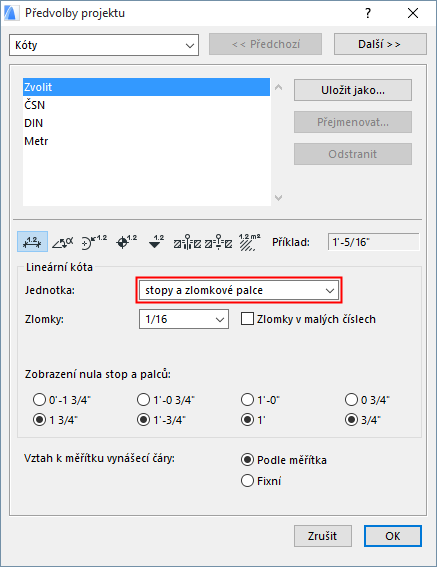The height and width of the screenshot is (567, 437).
Task: Open the Jednotka units dropdown
Action: [239, 290]
